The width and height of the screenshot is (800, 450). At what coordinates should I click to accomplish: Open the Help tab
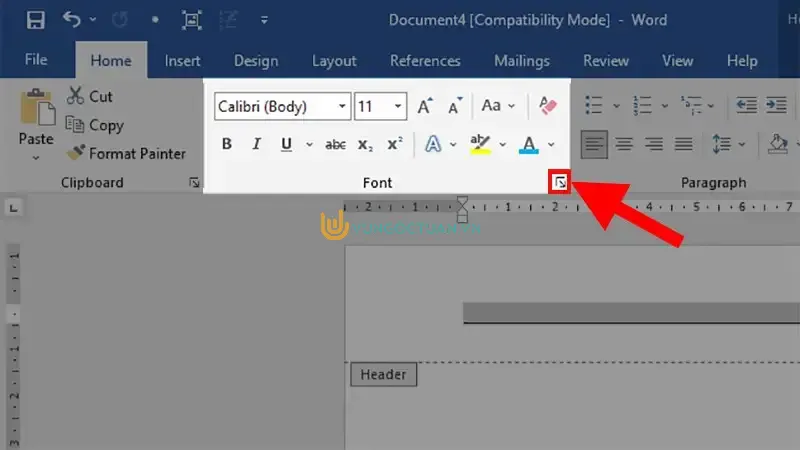[742, 61]
